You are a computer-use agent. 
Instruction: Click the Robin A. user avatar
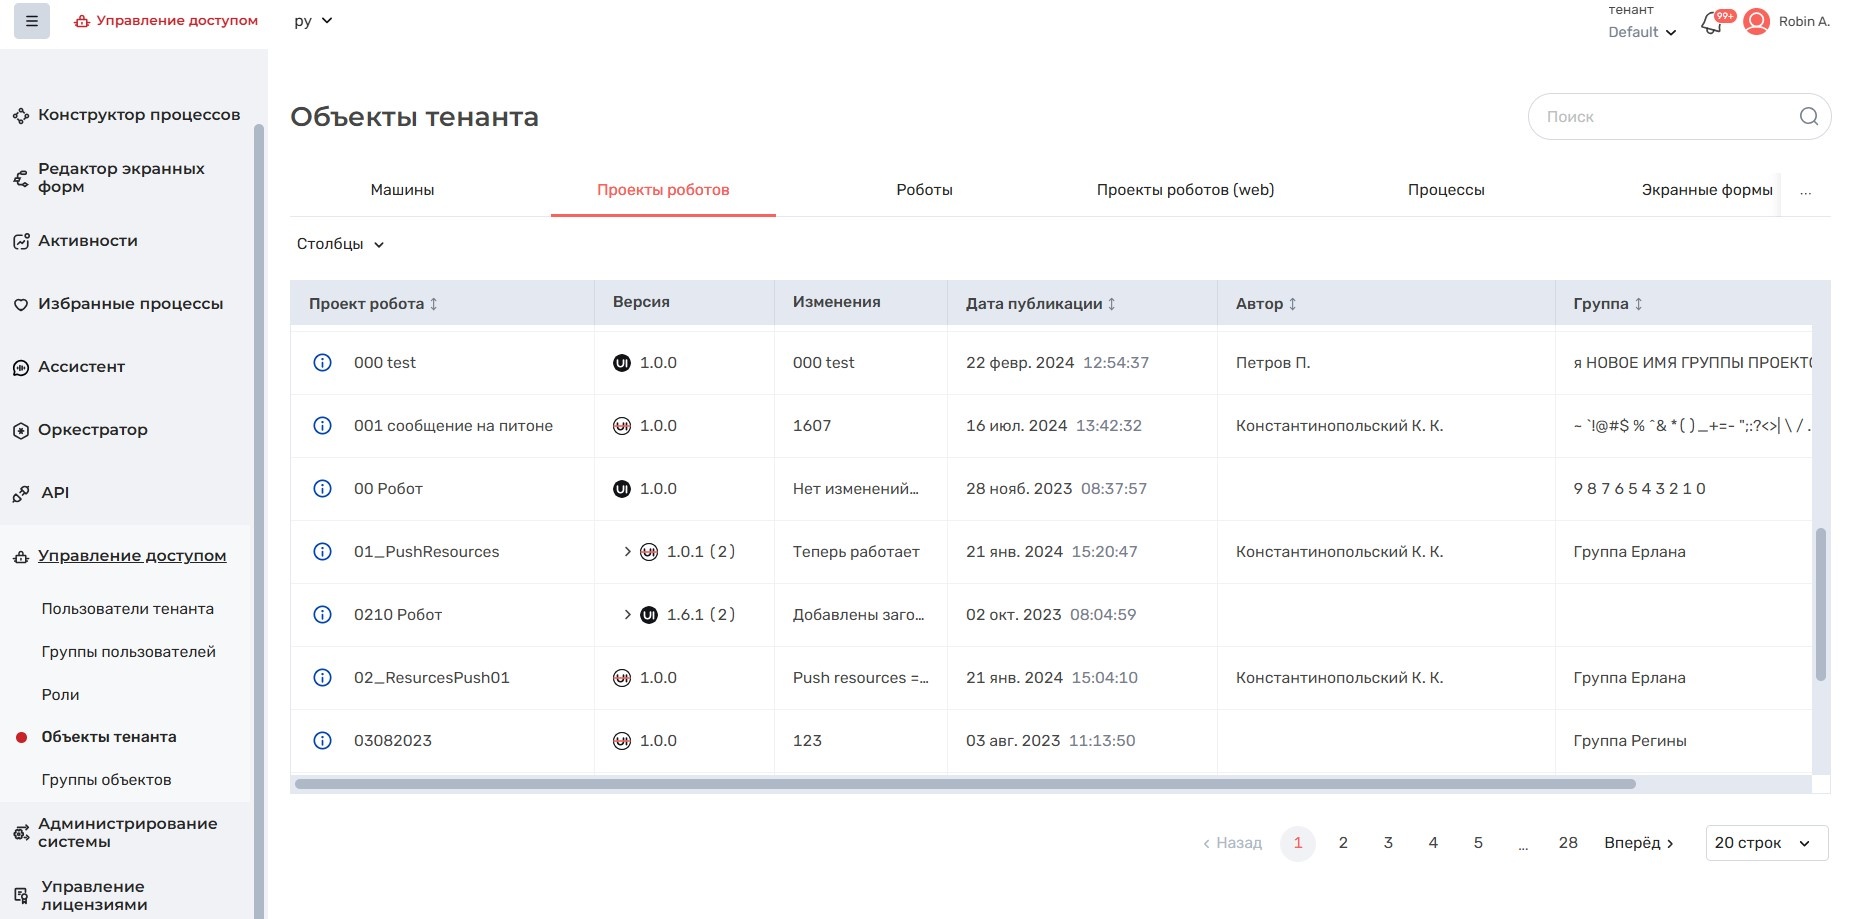(x=1756, y=22)
